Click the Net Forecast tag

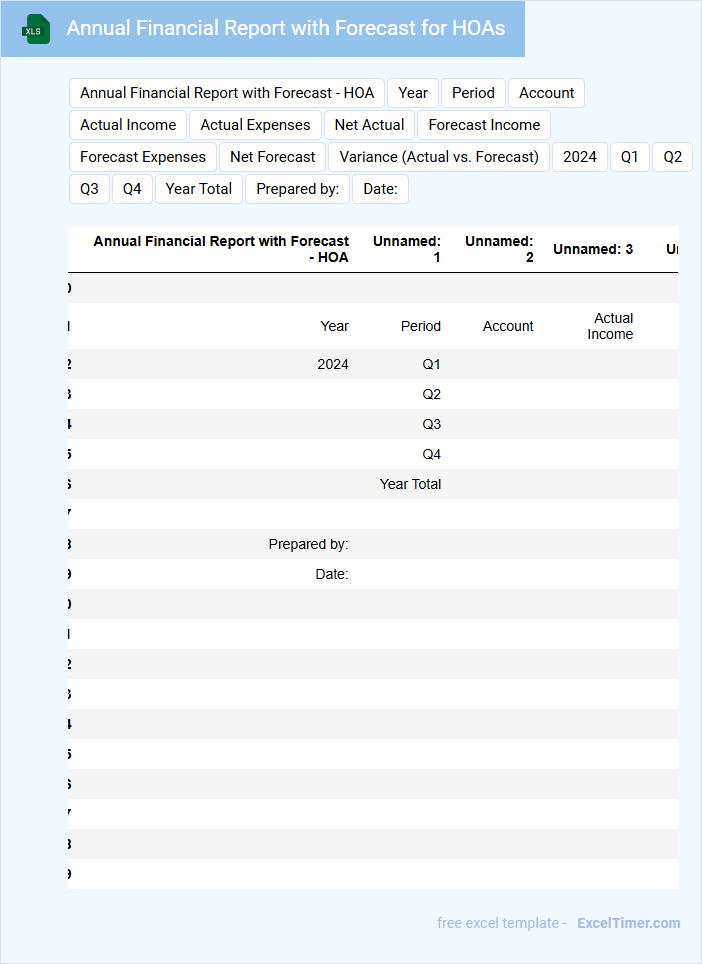(x=272, y=157)
